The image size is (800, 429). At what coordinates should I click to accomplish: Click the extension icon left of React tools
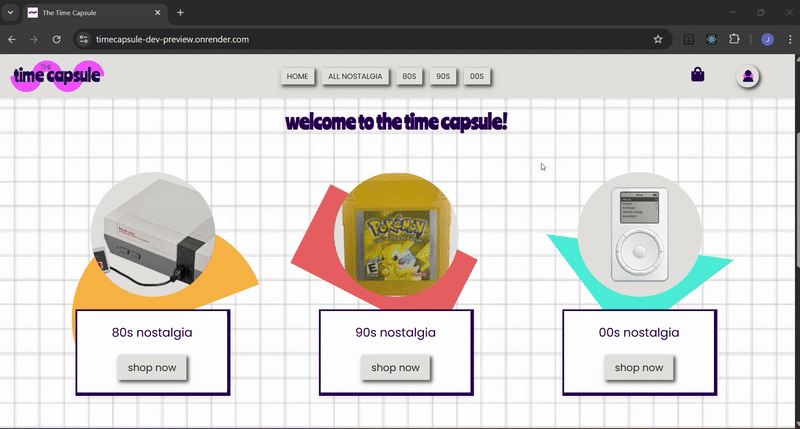[689, 39]
